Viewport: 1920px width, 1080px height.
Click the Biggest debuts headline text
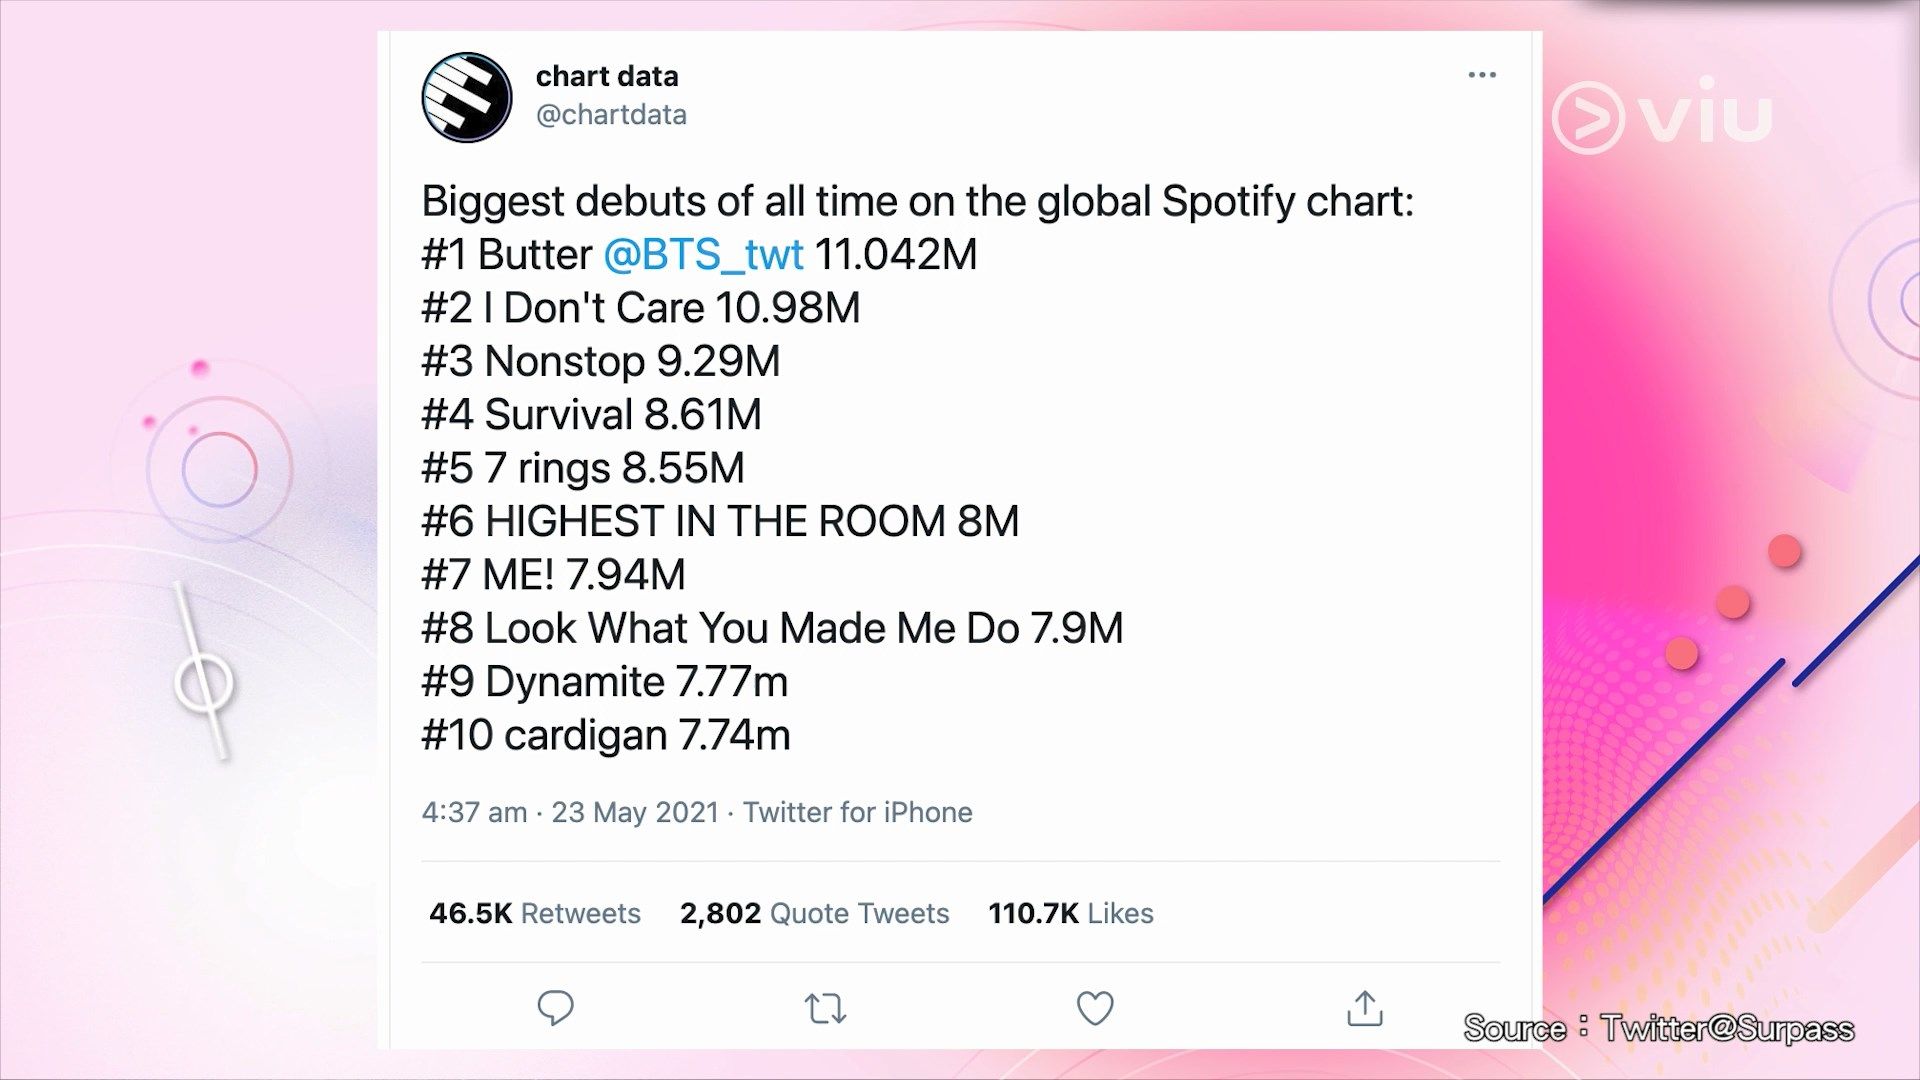pos(917,201)
